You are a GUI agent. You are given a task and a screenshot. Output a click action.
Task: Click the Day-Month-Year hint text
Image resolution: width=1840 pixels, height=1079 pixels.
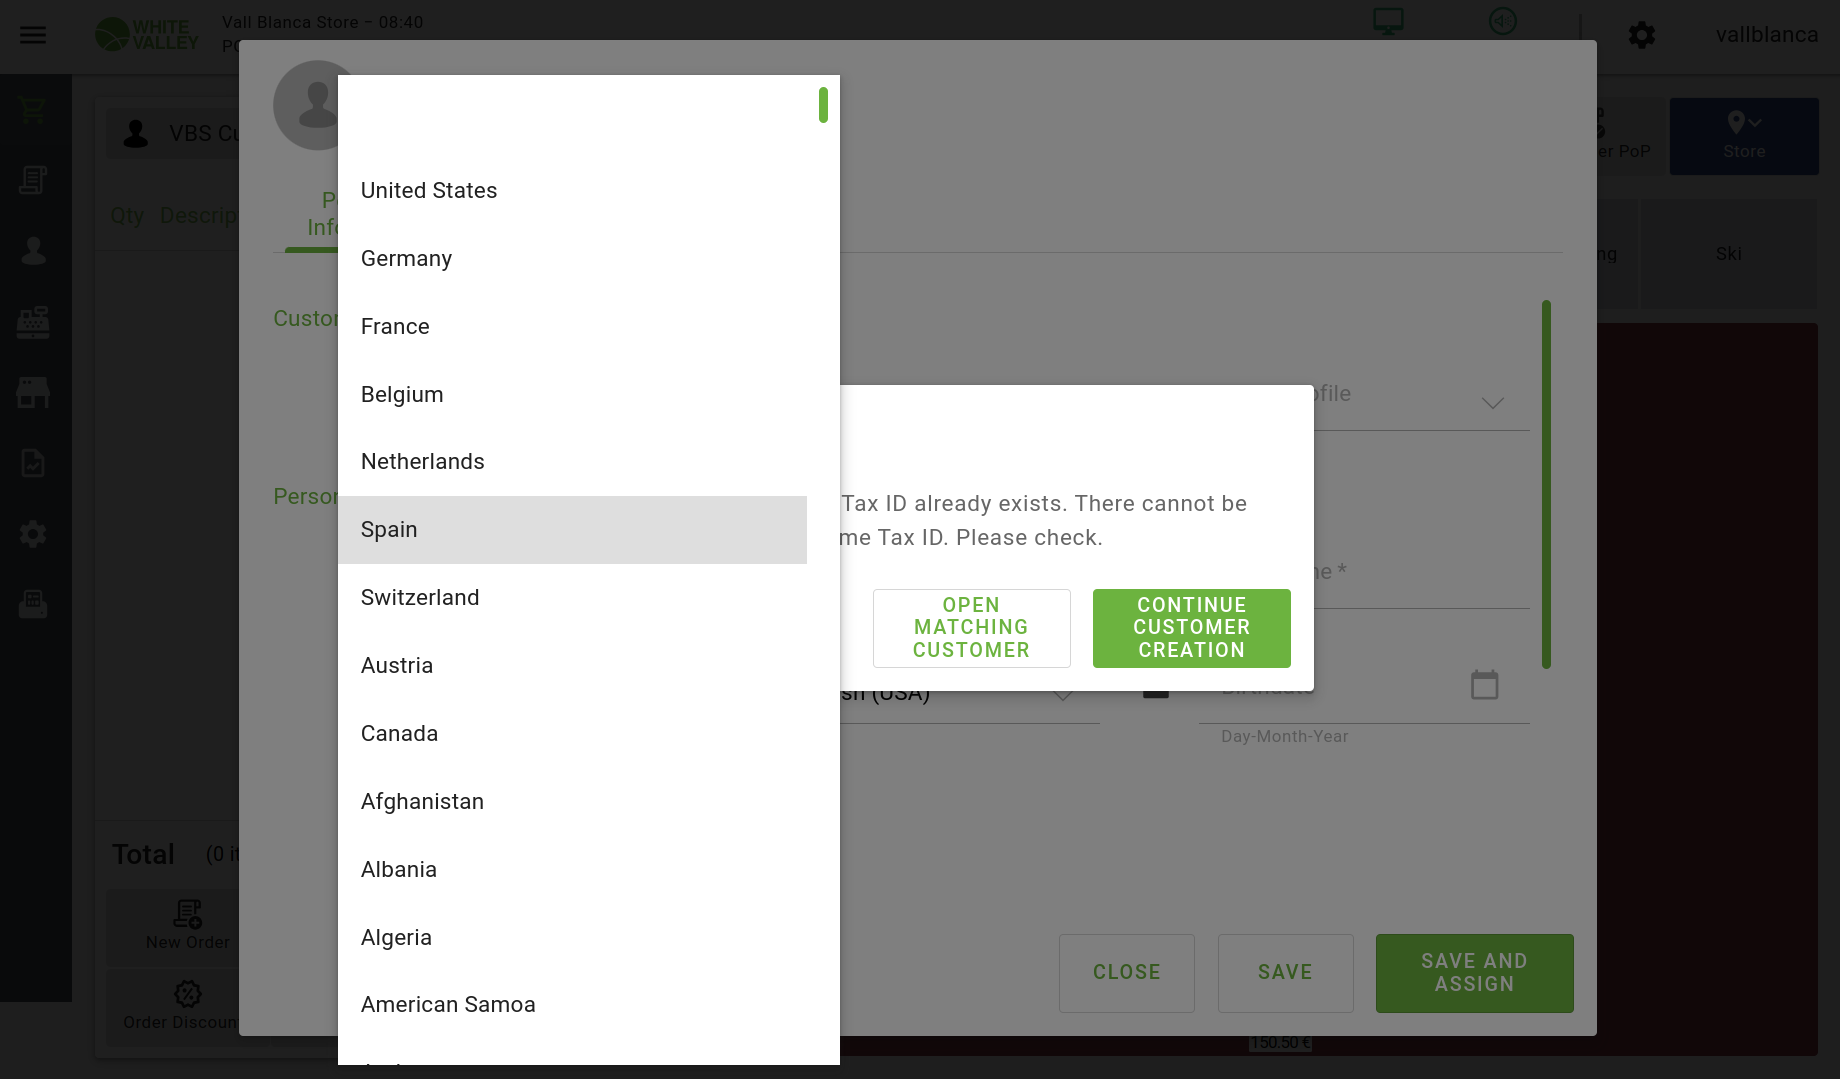pos(1284,737)
